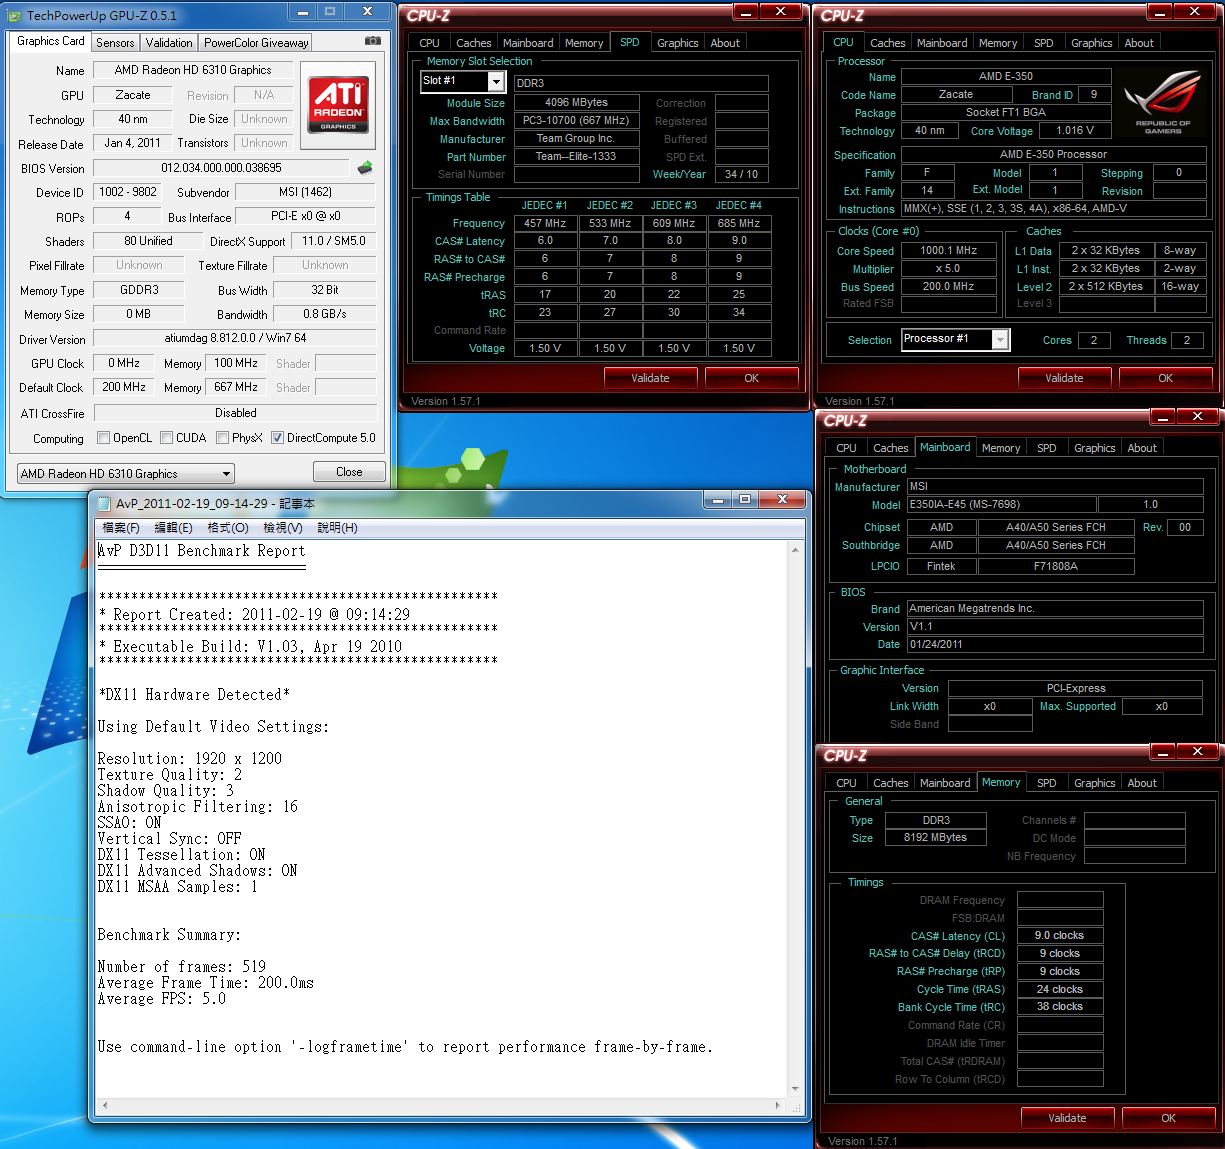Click the GPU-Z title bar application icon
Screen dimensions: 1225x1149
coord(15,15)
